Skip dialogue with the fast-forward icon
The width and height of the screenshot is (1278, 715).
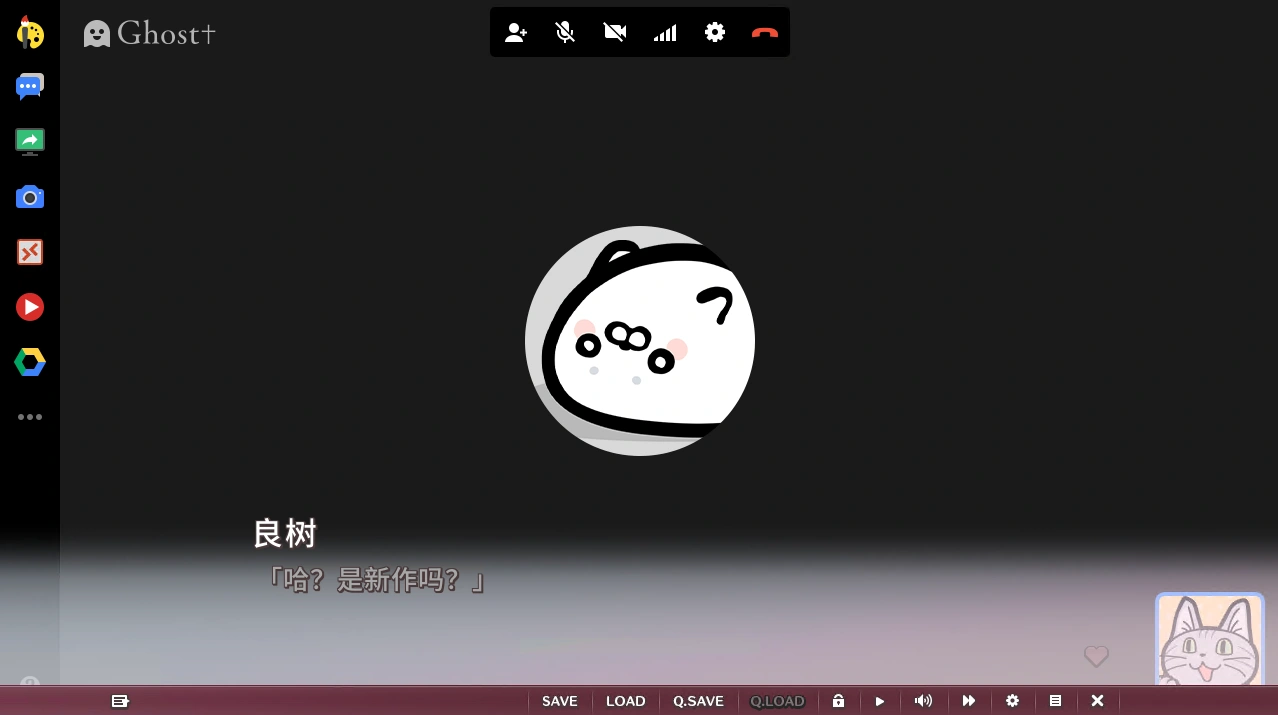pos(968,701)
